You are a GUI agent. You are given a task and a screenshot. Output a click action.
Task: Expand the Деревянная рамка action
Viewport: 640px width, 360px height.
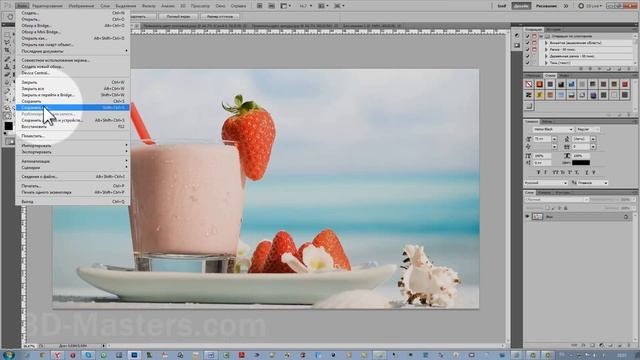click(x=546, y=56)
